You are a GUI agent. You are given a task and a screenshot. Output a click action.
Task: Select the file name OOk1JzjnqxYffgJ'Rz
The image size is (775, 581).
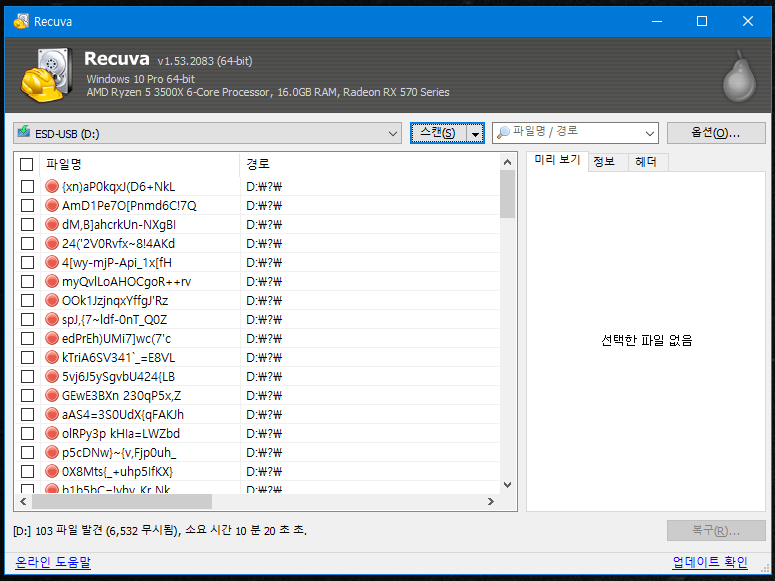pyautogui.click(x=115, y=301)
